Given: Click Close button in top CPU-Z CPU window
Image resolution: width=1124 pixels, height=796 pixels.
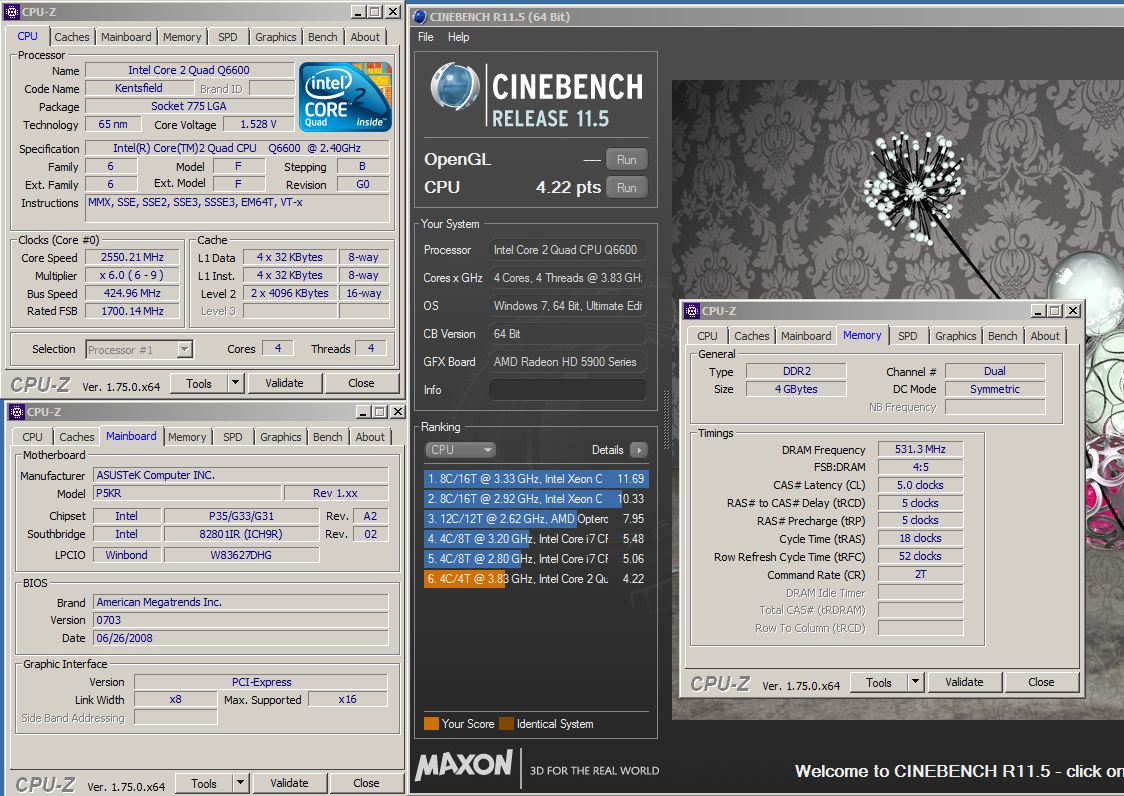Looking at the screenshot, I should pyautogui.click(x=361, y=383).
